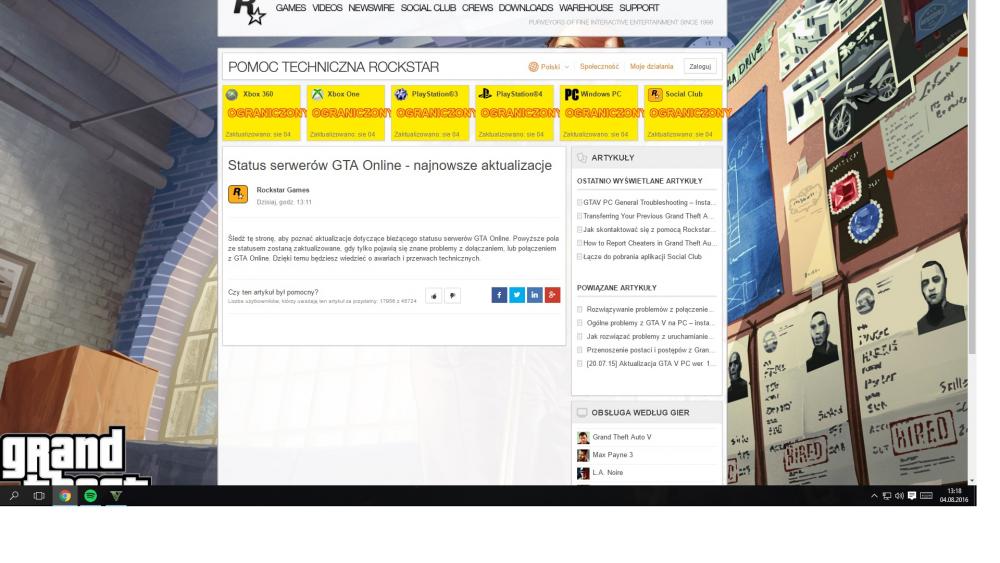1000x563 pixels.
Task: Open Windows taskbar search
Action: click(x=14, y=495)
